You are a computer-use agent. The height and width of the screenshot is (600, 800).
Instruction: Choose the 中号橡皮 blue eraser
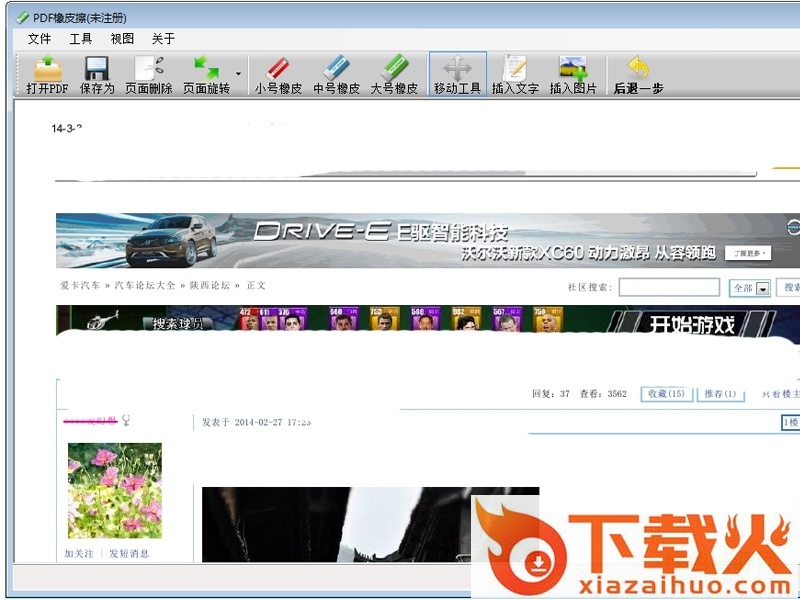point(336,74)
